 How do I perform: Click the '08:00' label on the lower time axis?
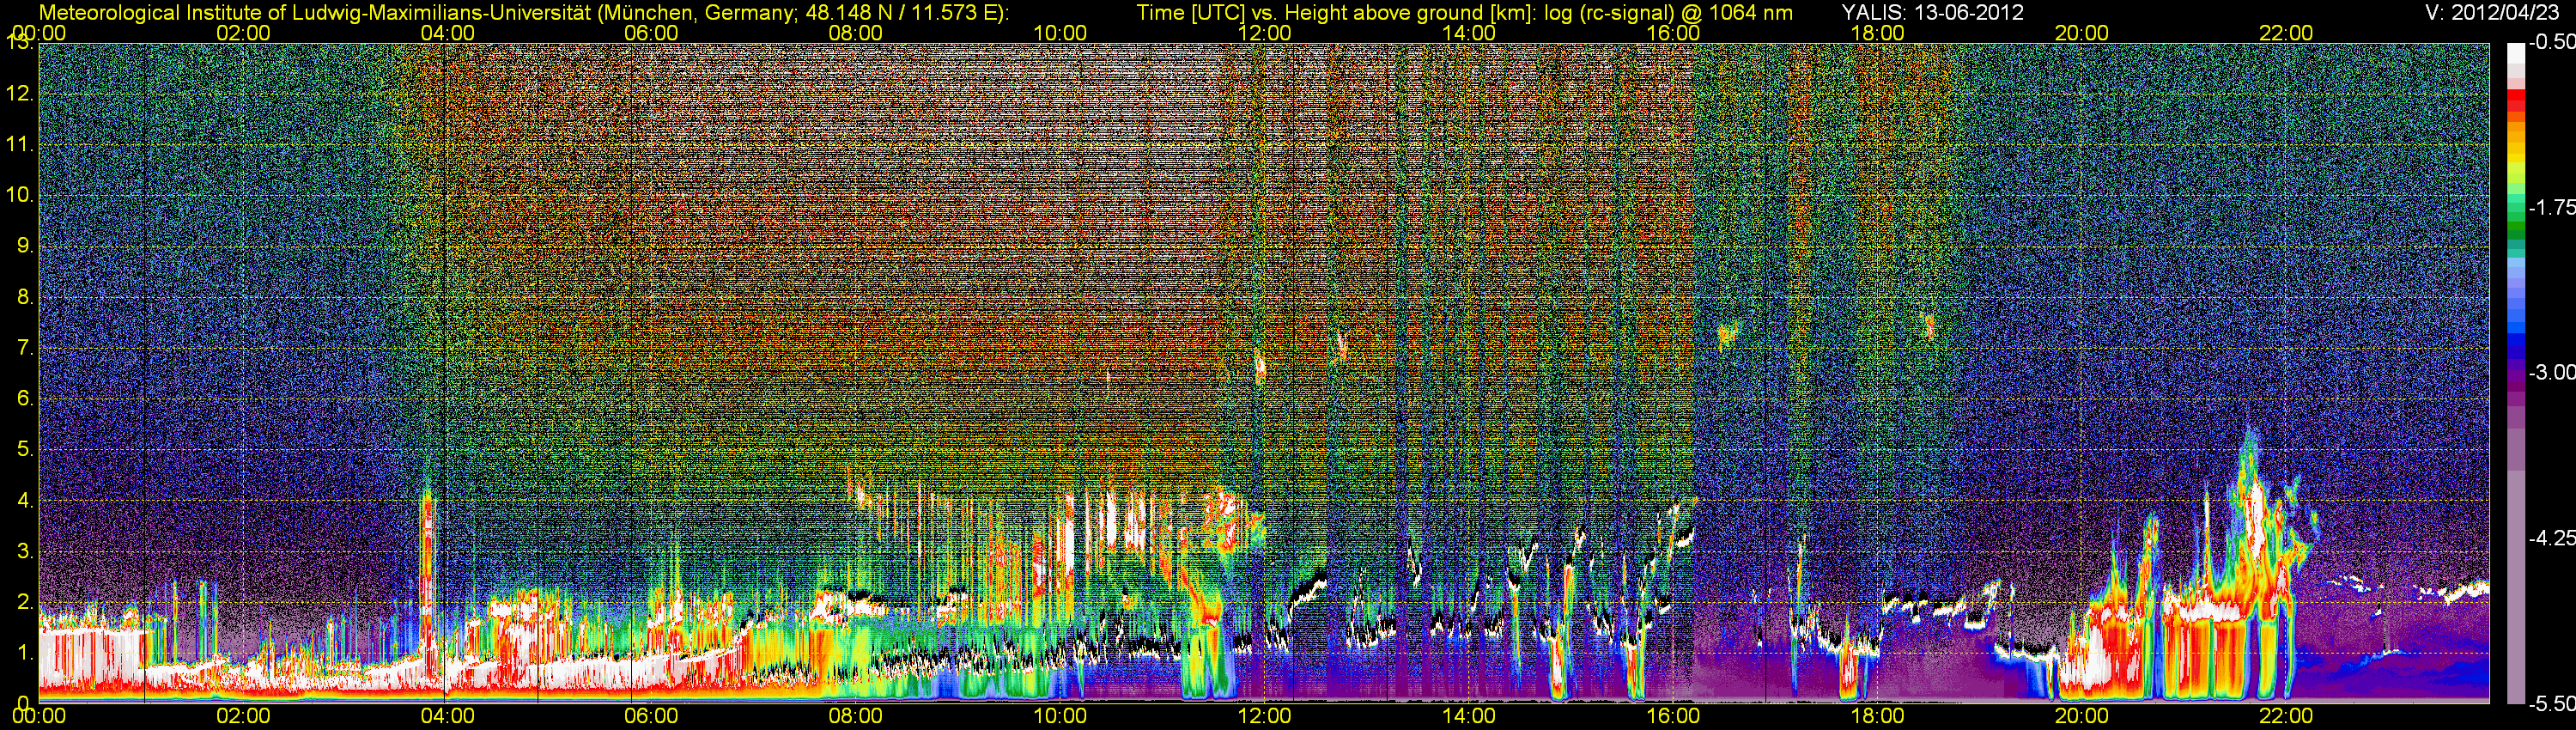tap(856, 717)
